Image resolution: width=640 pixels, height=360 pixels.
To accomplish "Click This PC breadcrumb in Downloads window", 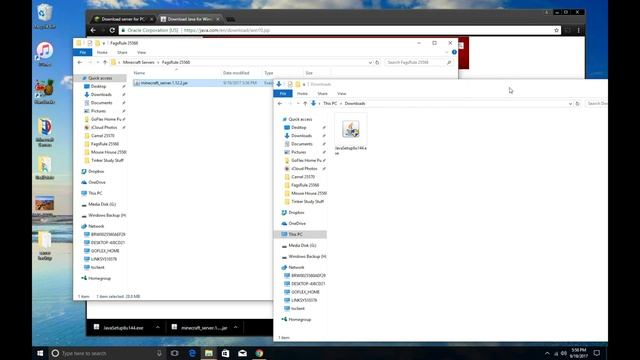I will tap(330, 104).
